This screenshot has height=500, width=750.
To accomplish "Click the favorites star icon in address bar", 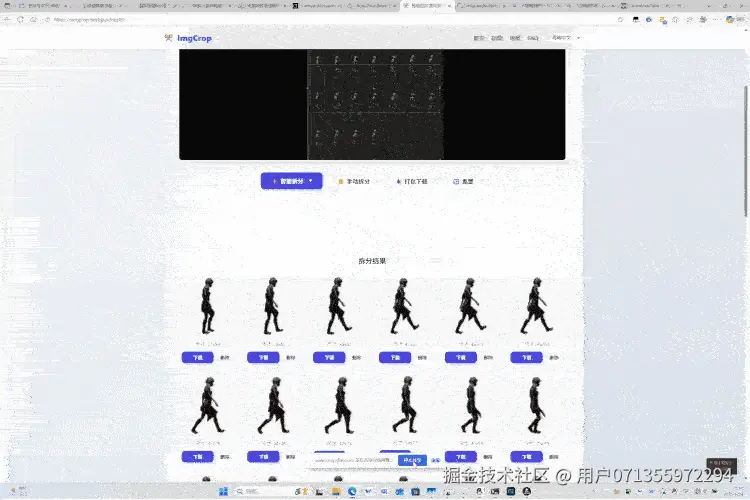I will [621, 20].
